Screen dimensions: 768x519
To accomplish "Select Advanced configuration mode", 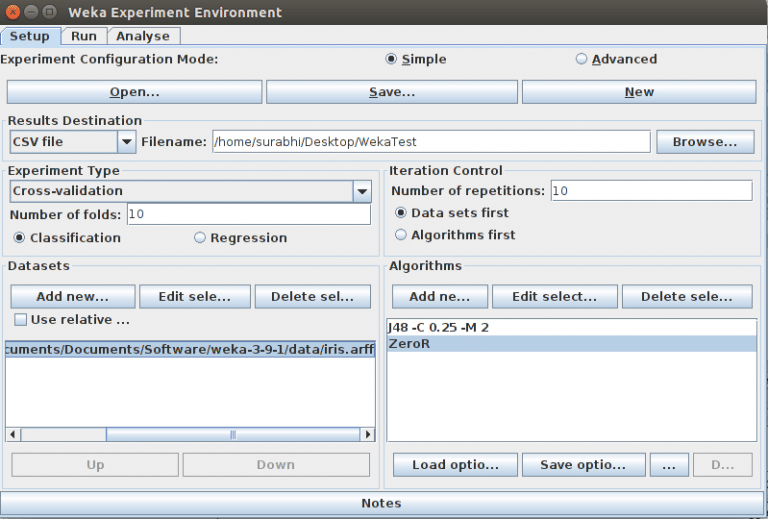I will 581,59.
